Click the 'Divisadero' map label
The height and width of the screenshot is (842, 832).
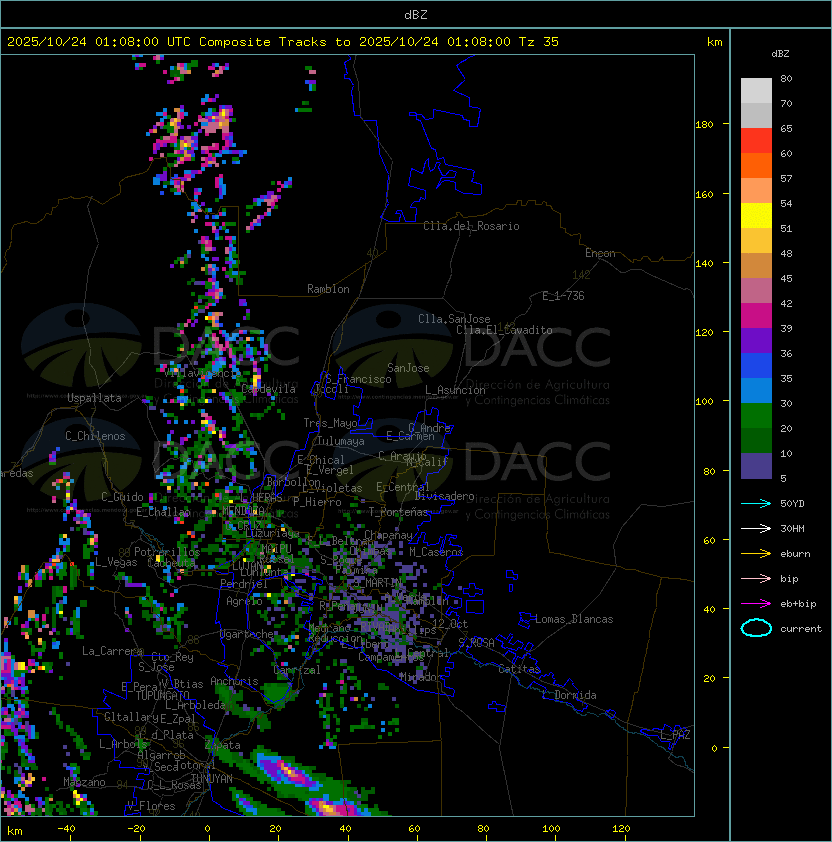pyautogui.click(x=444, y=496)
